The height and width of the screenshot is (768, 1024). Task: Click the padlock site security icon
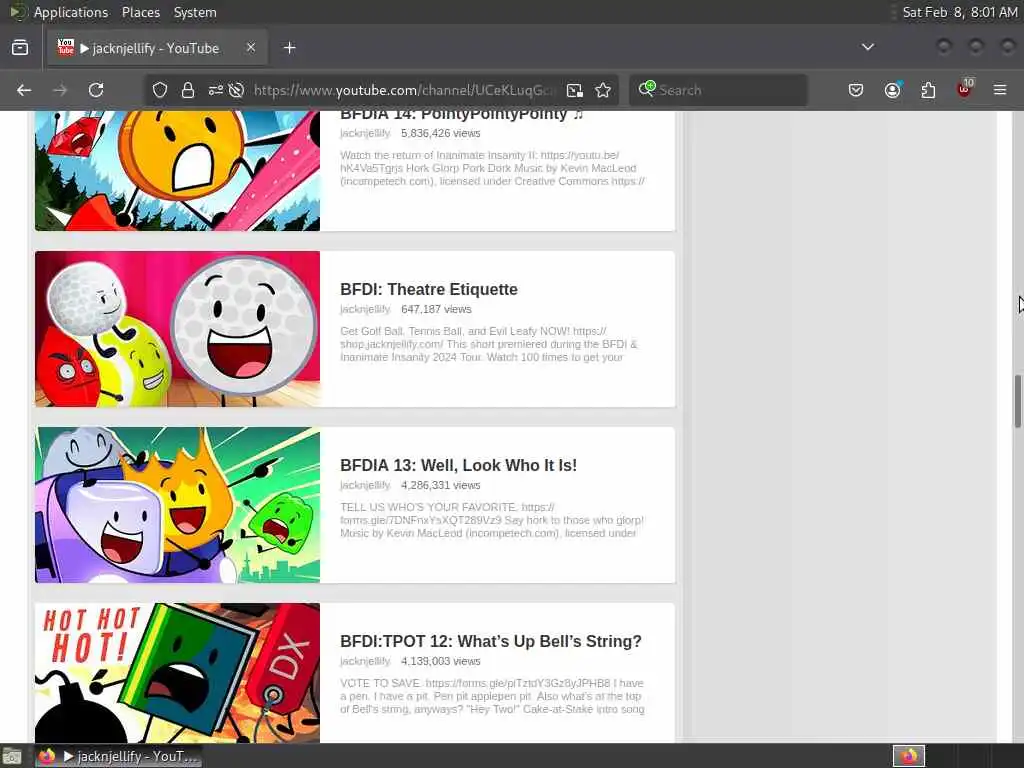click(x=188, y=90)
